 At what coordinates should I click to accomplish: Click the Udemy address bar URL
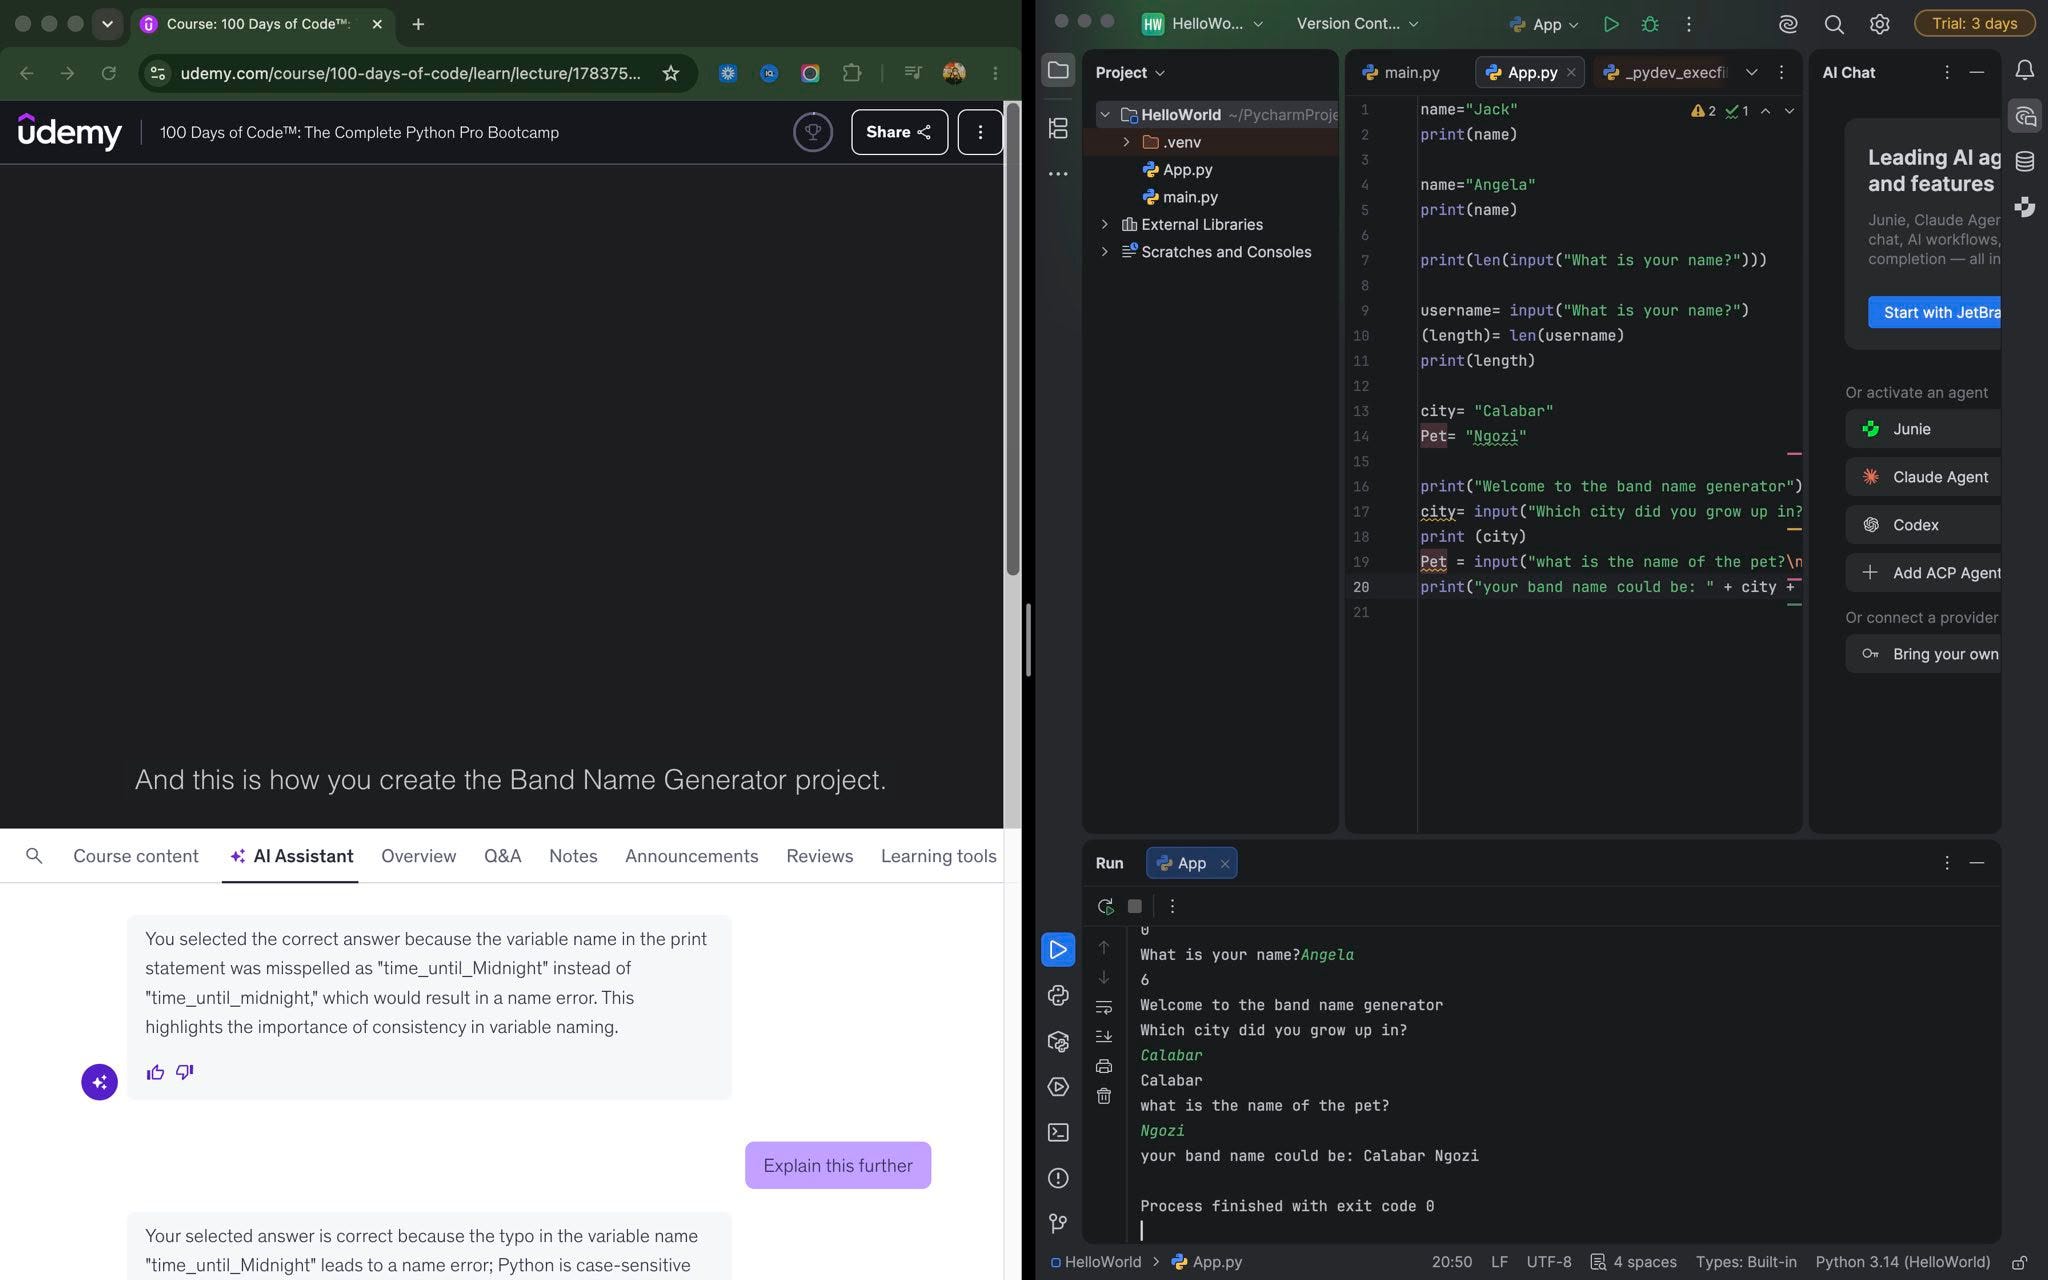click(x=410, y=73)
